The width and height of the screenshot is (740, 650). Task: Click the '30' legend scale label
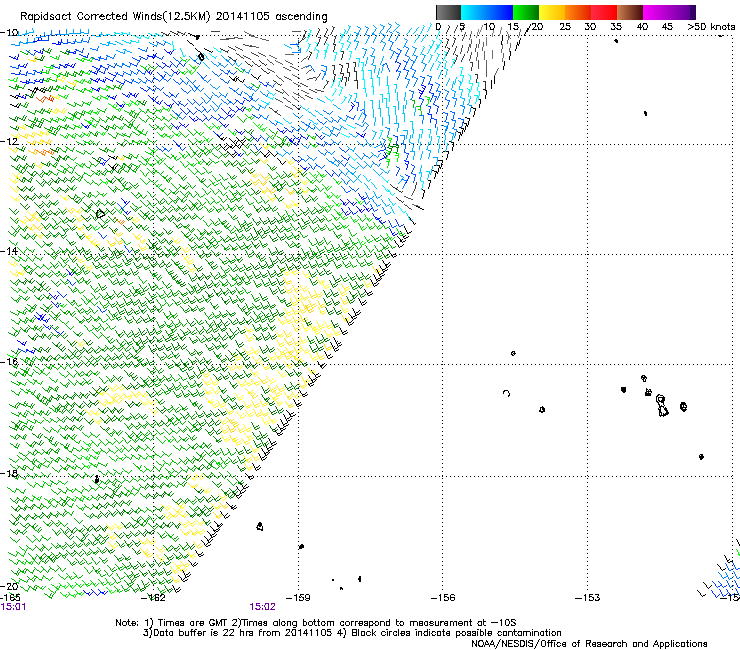pos(590,27)
